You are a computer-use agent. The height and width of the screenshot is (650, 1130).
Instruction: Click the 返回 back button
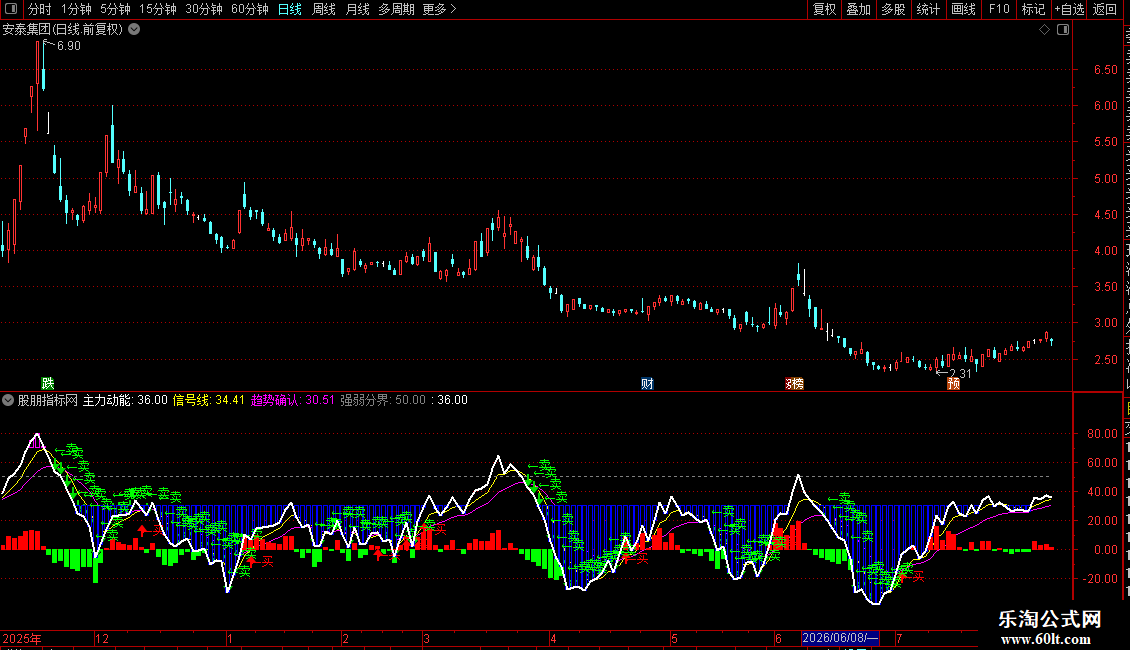1104,9
